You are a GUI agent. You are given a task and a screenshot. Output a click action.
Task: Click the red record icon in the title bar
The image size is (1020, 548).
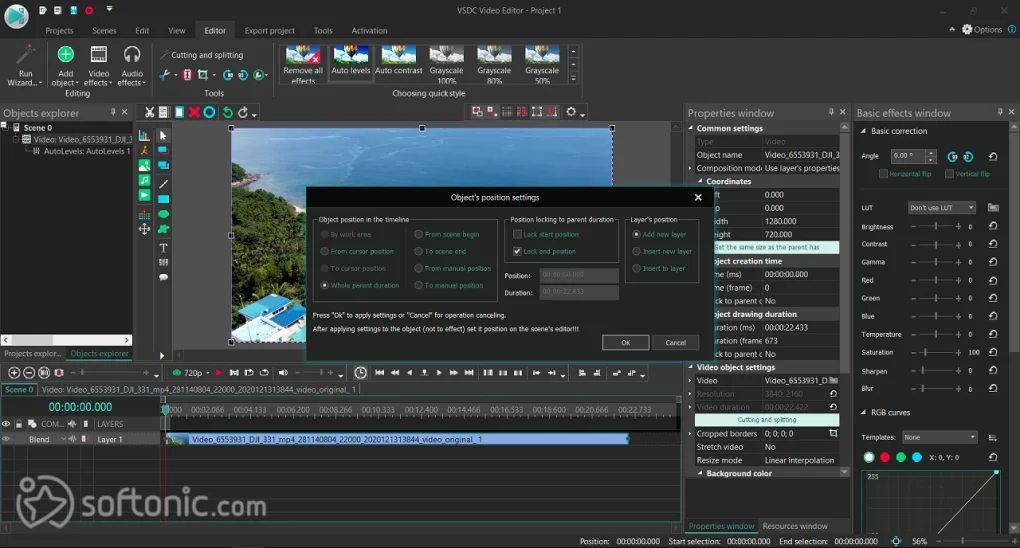click(x=89, y=10)
